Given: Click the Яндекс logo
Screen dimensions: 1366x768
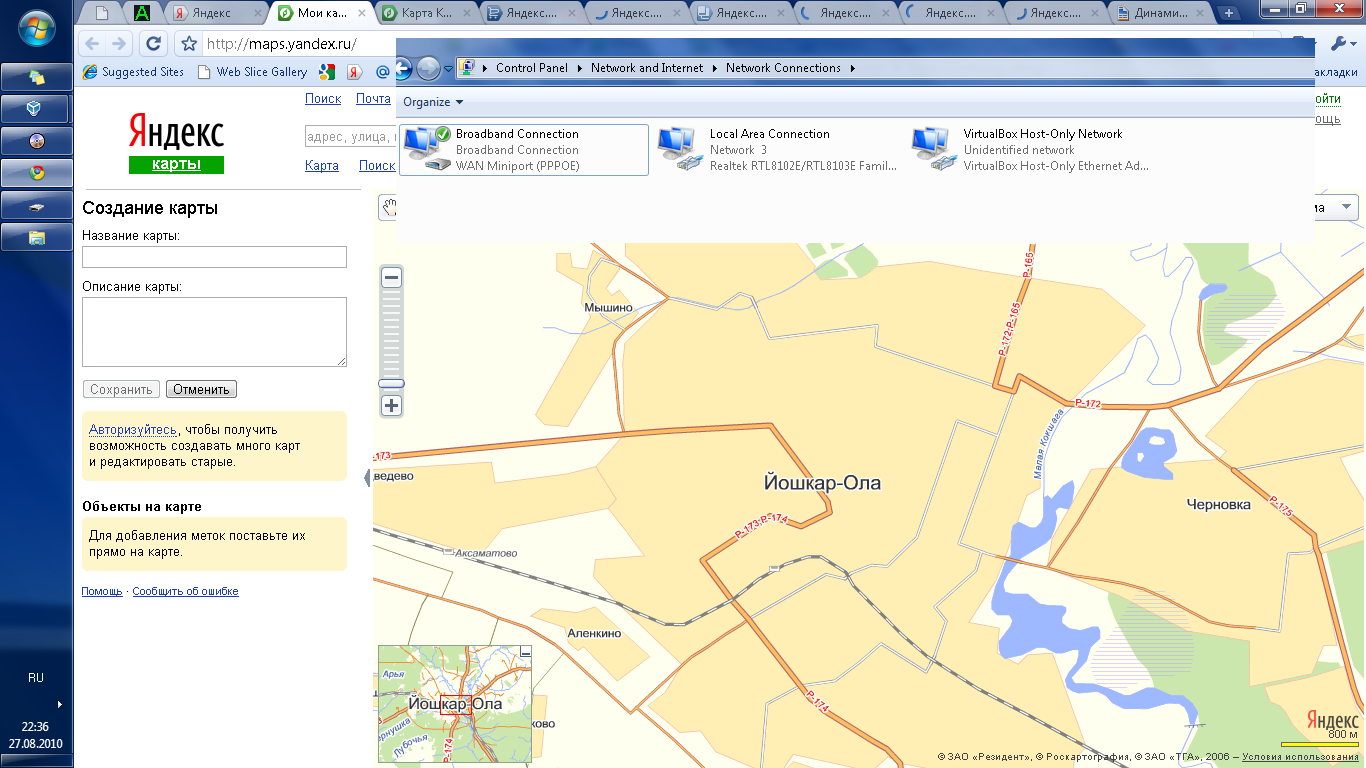Looking at the screenshot, I should [176, 131].
